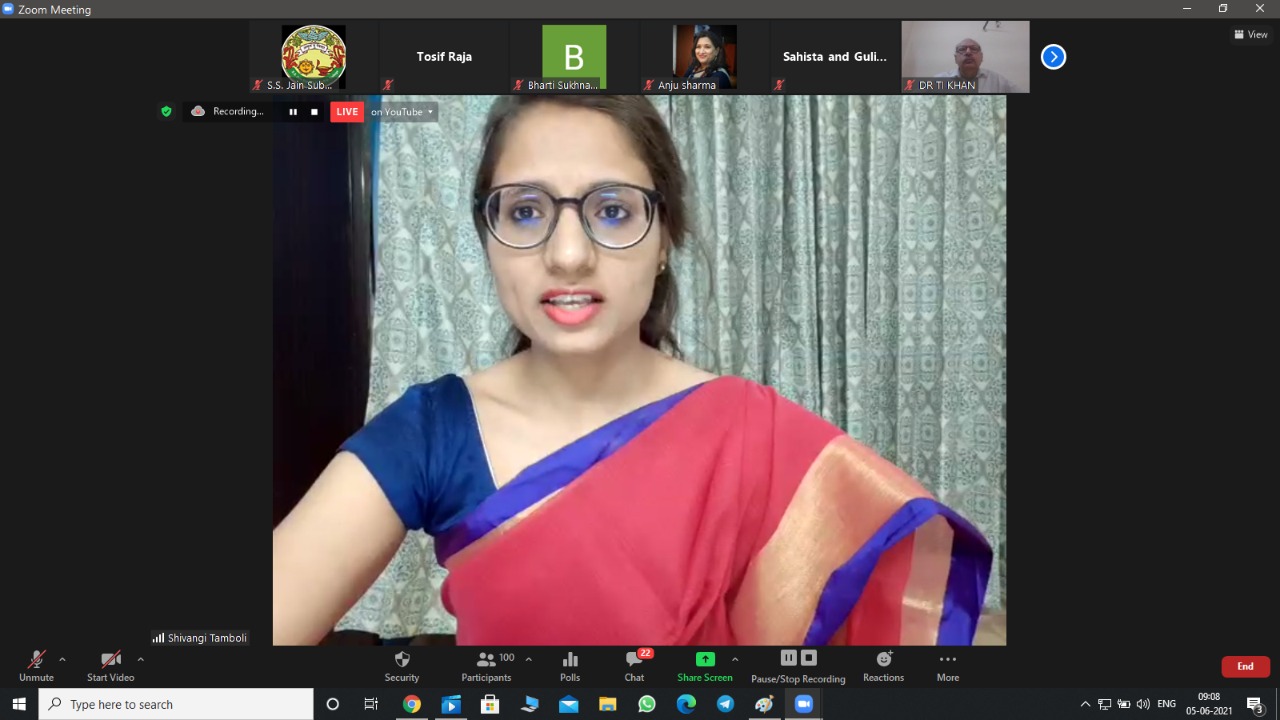1280x720 pixels.
Task: Select the DR TI KHAN video thumbnail
Action: (965, 58)
